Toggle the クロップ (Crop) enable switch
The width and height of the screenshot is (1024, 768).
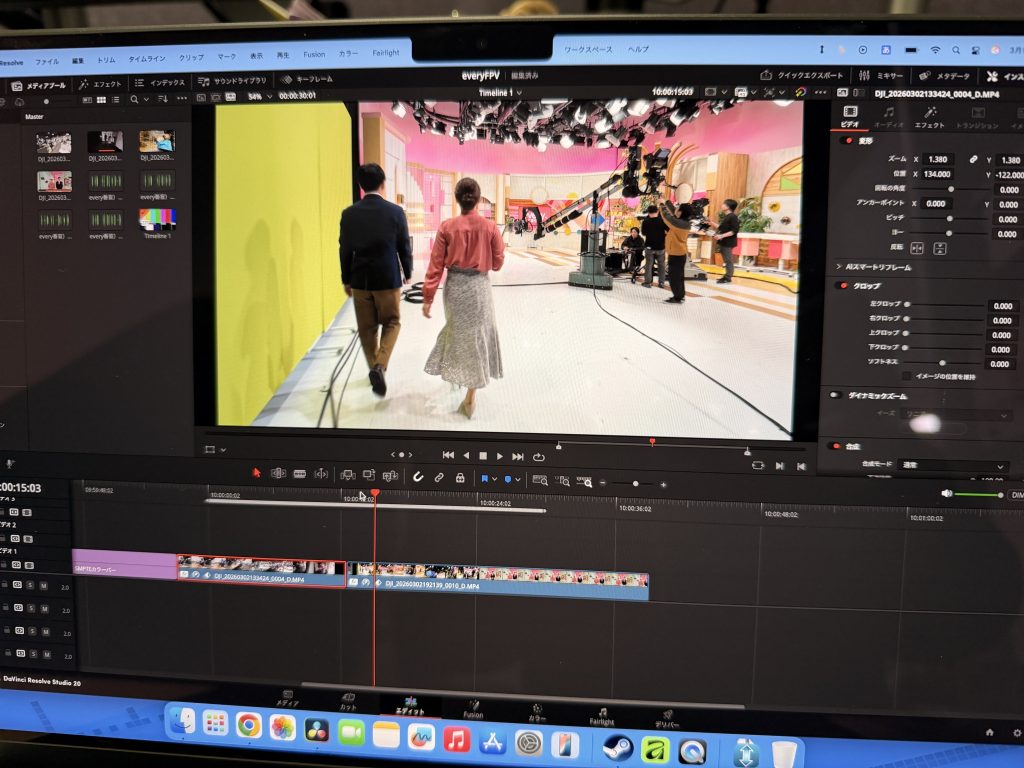pos(842,286)
